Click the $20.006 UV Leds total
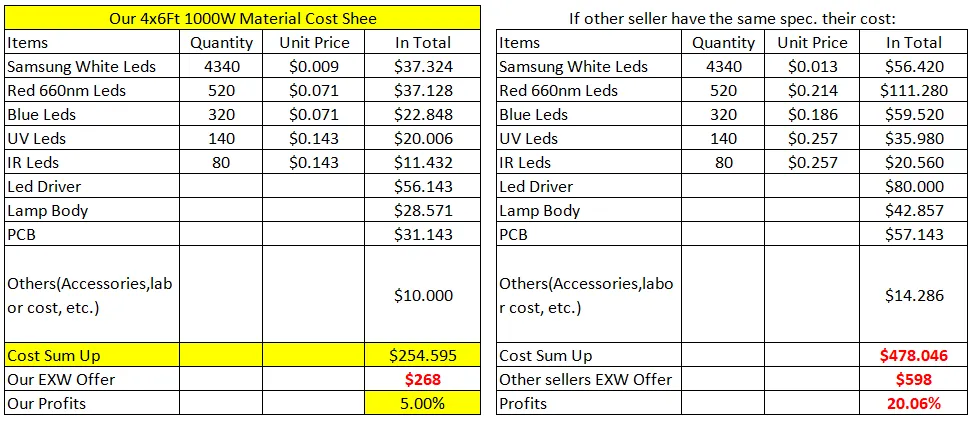Image resolution: width=973 pixels, height=421 pixels. [x=423, y=139]
